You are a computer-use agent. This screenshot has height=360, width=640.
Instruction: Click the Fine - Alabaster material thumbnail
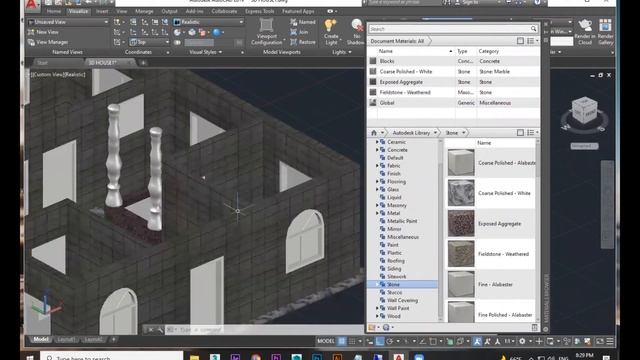[461, 284]
